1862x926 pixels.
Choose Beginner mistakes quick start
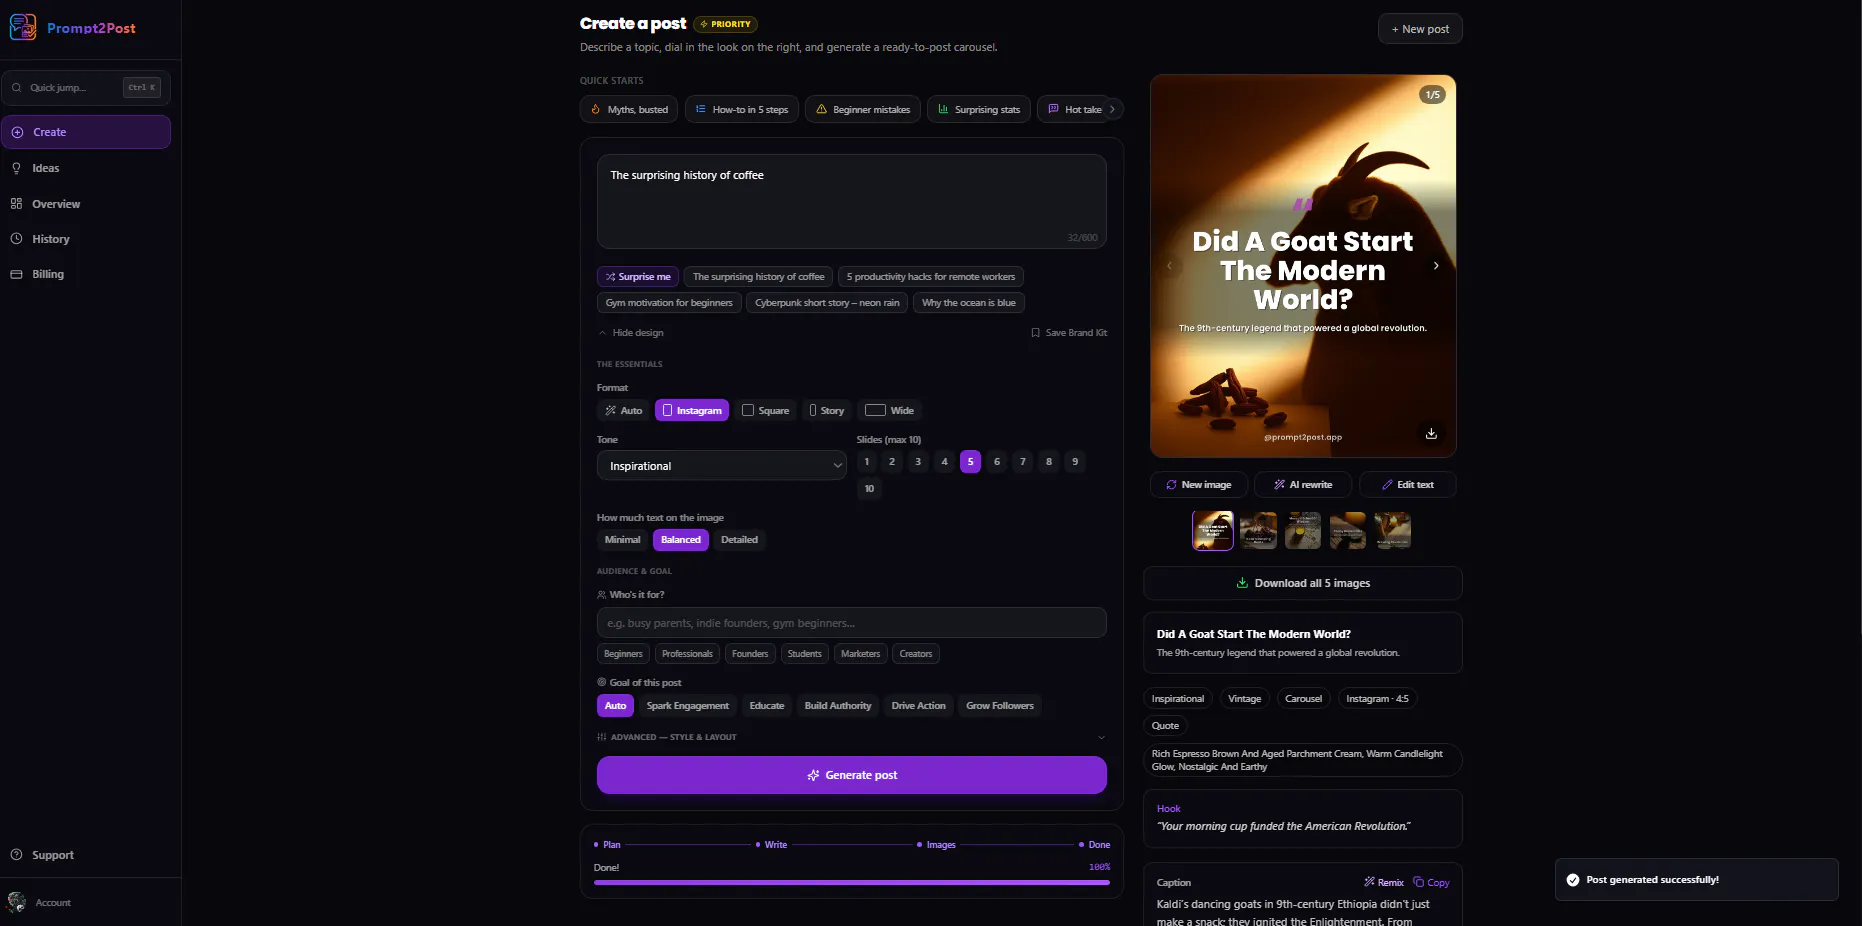point(862,109)
